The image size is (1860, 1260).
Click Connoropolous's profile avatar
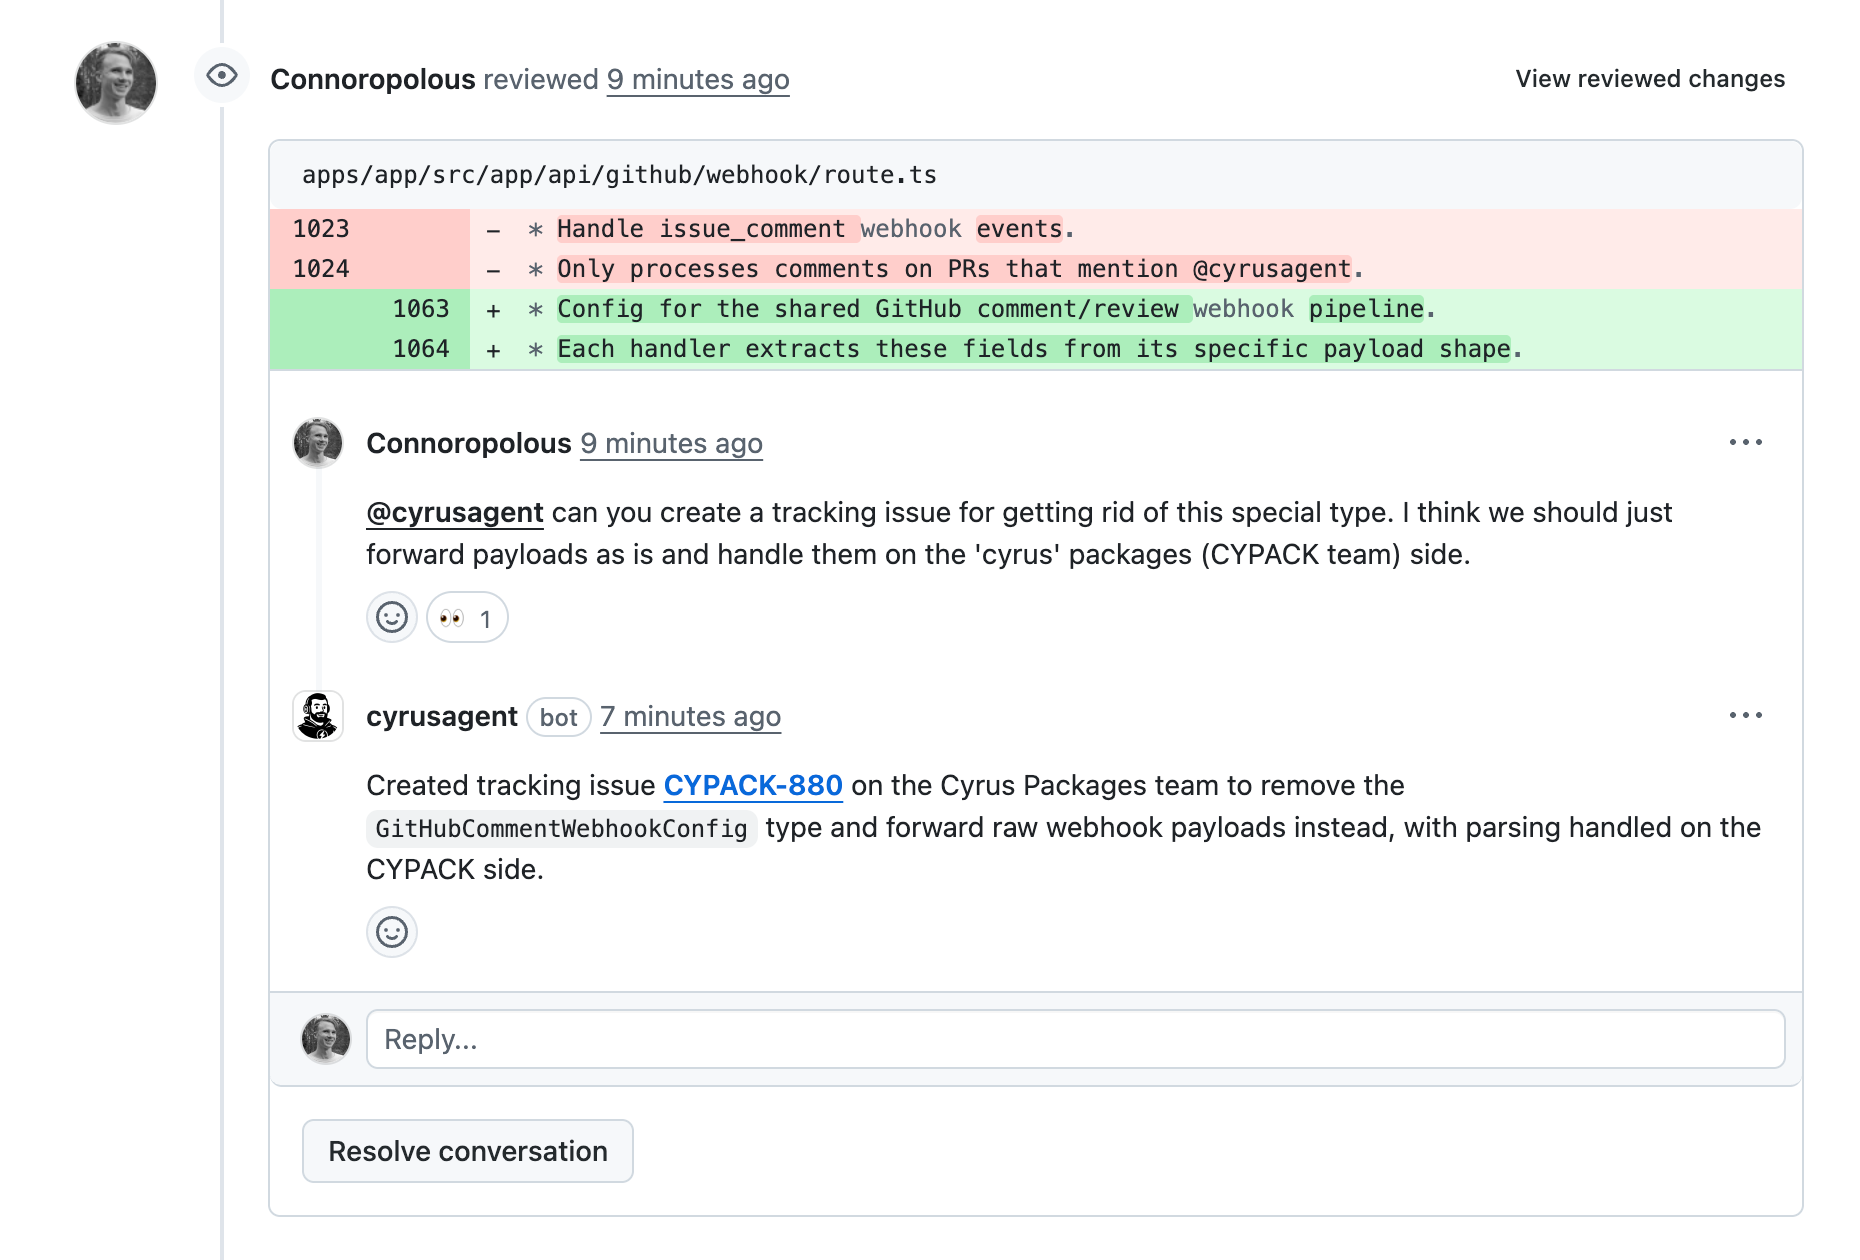tap(317, 443)
